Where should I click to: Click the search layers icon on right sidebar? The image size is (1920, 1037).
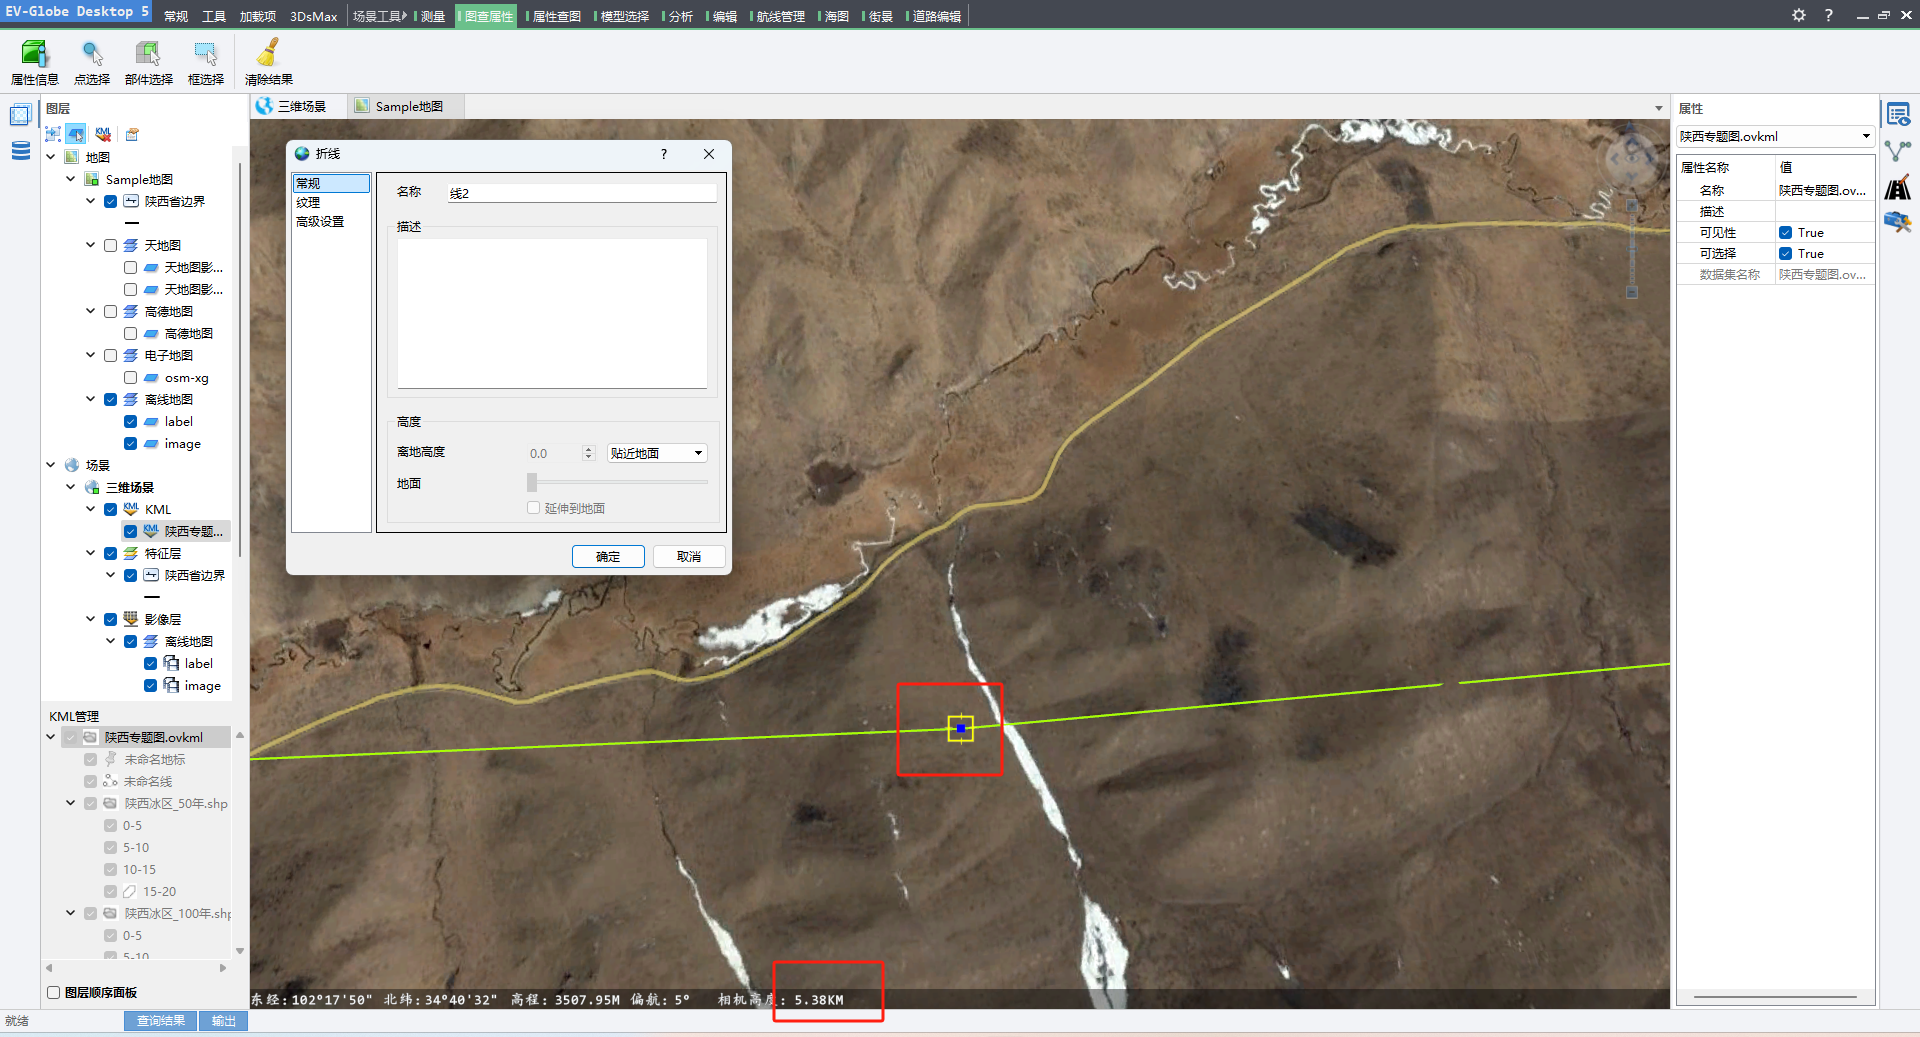(1898, 222)
